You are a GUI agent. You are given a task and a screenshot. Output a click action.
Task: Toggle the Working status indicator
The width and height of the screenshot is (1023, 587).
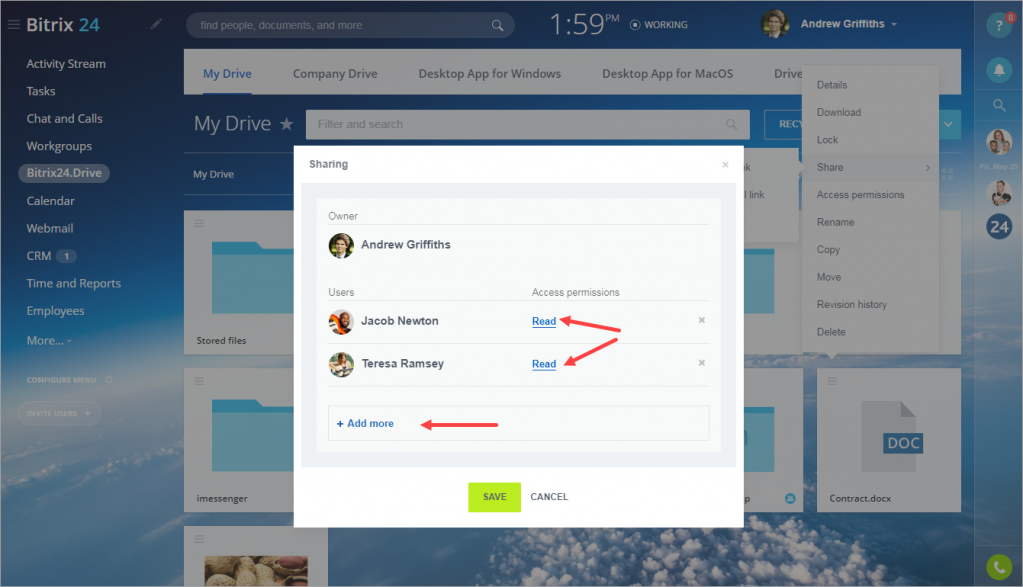pyautogui.click(x=658, y=25)
